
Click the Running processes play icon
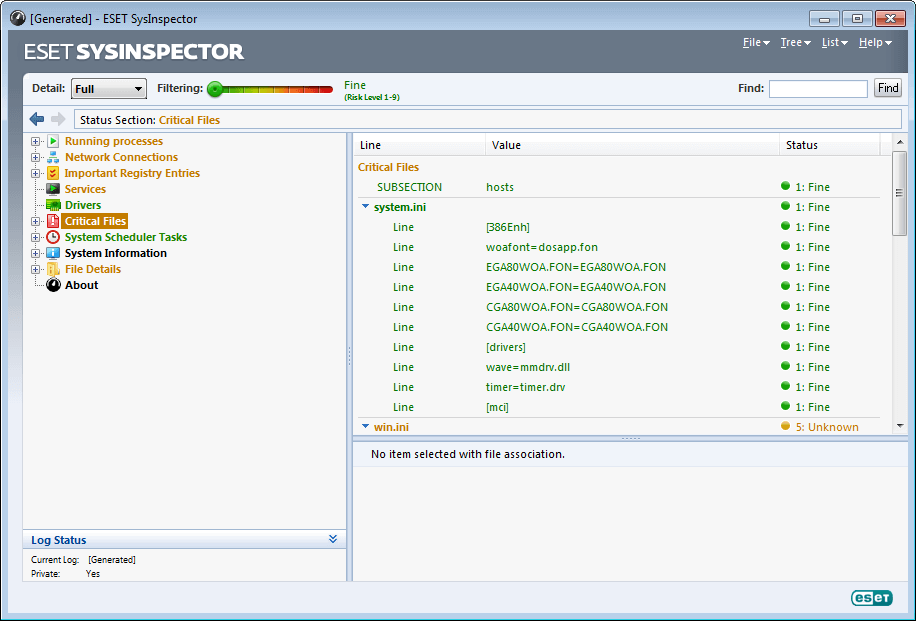53,141
